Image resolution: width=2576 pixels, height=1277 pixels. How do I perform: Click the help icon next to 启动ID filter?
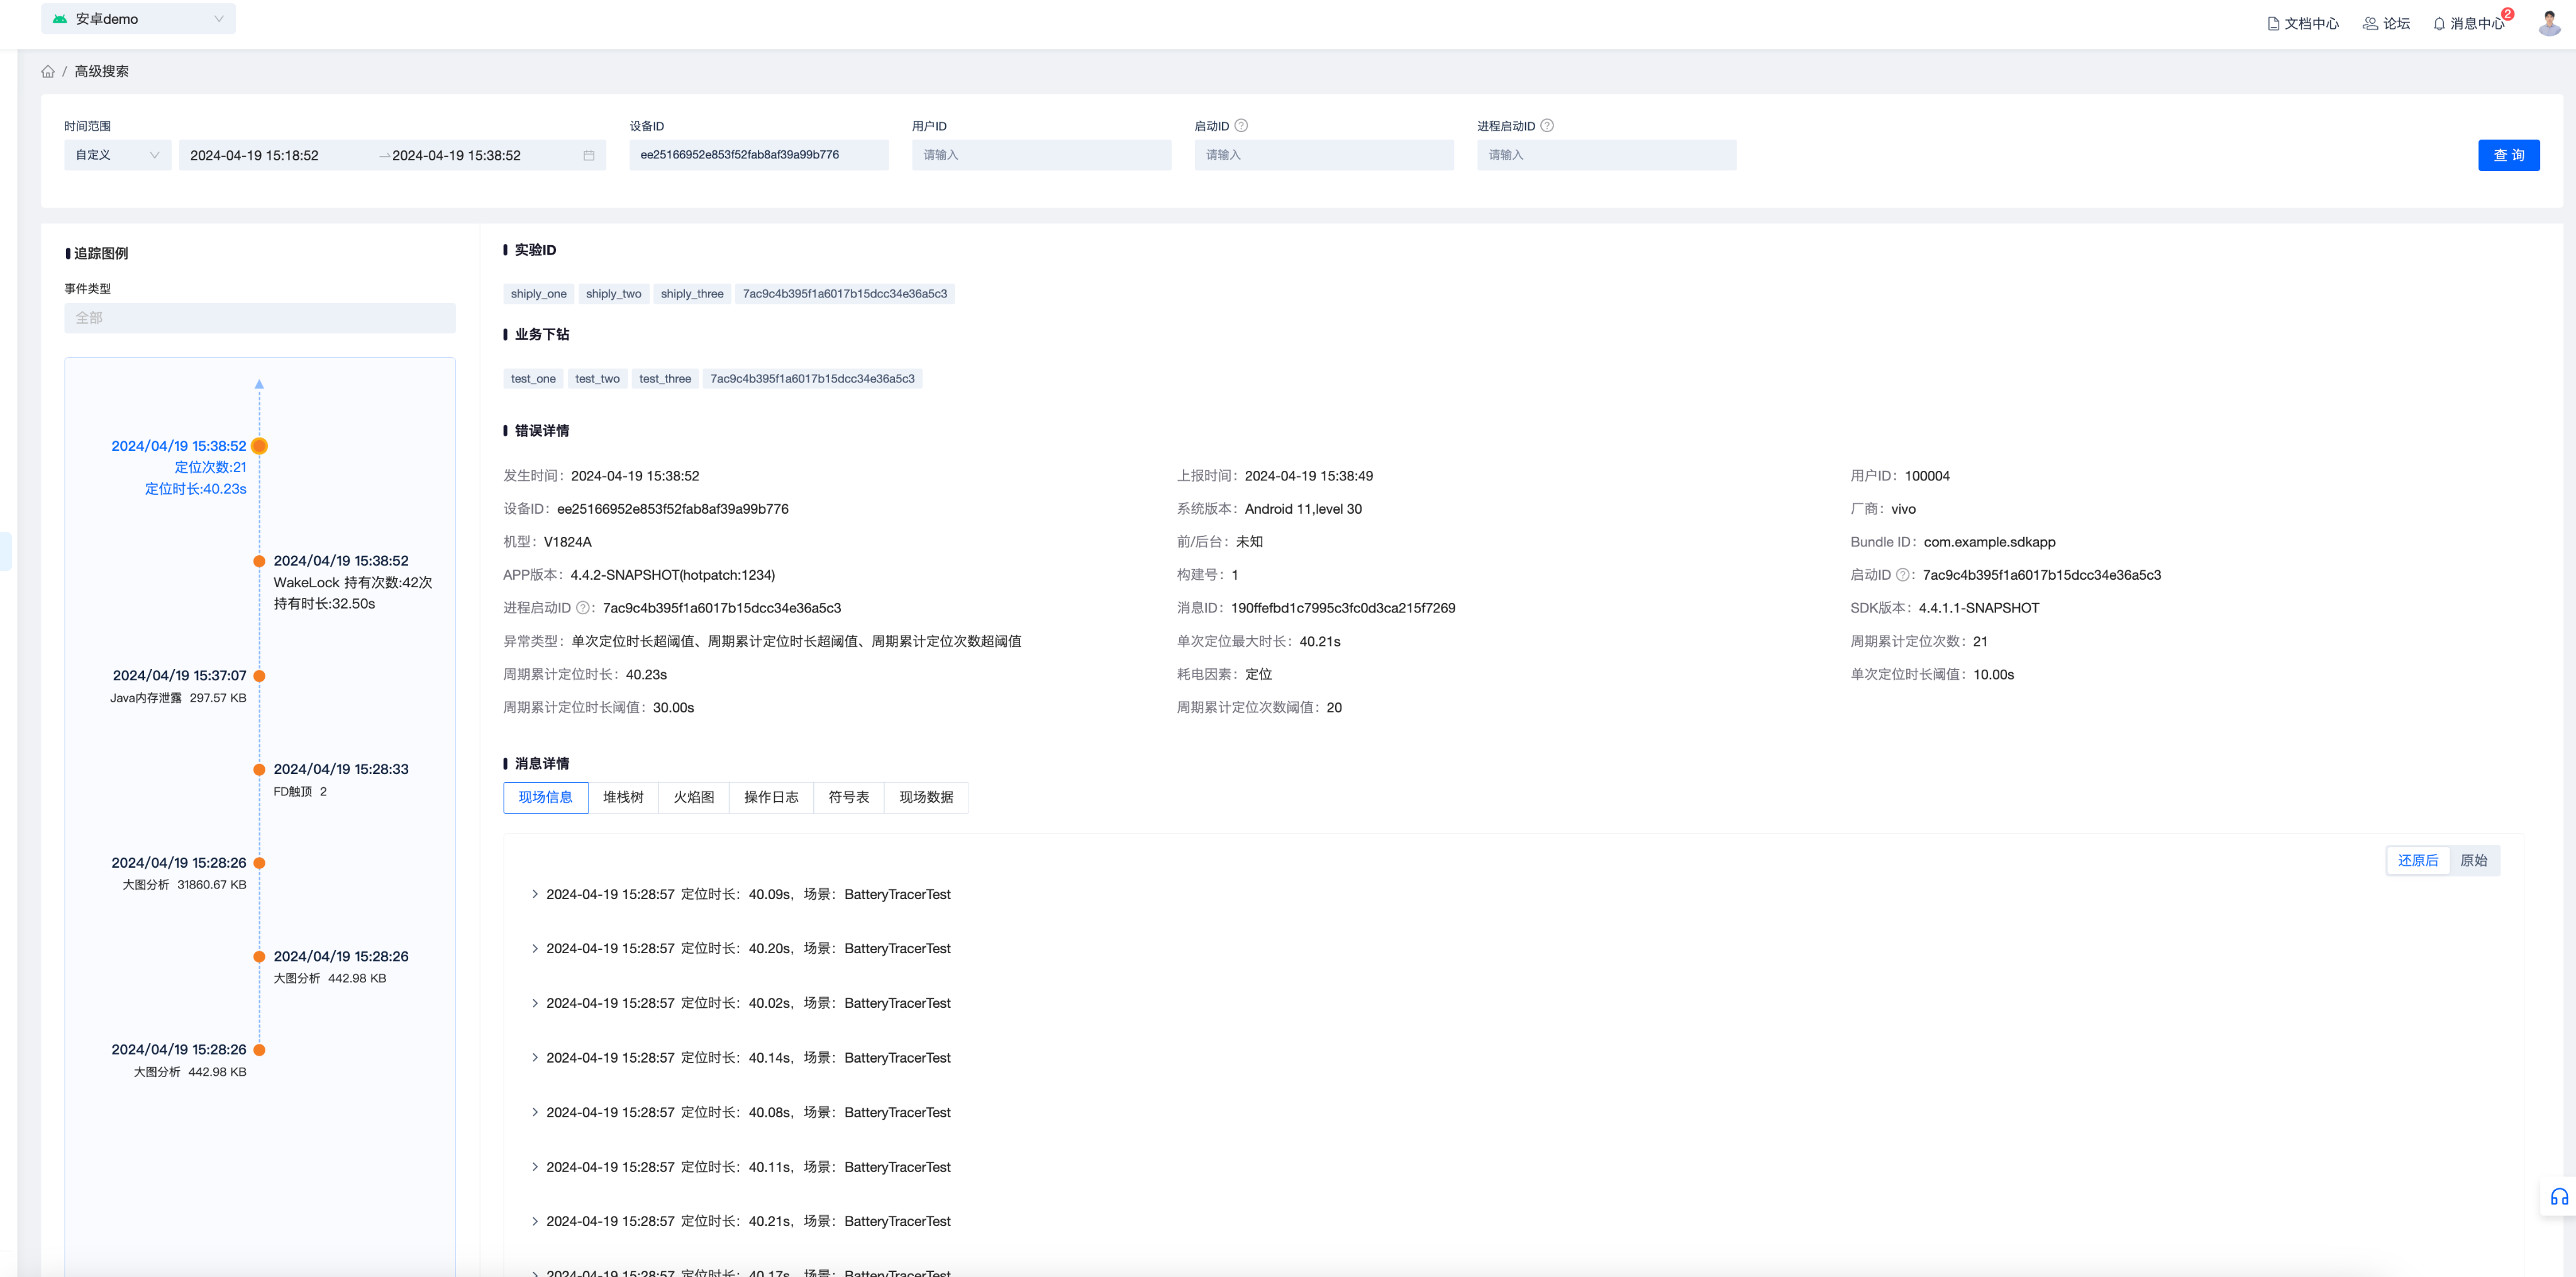click(1241, 126)
